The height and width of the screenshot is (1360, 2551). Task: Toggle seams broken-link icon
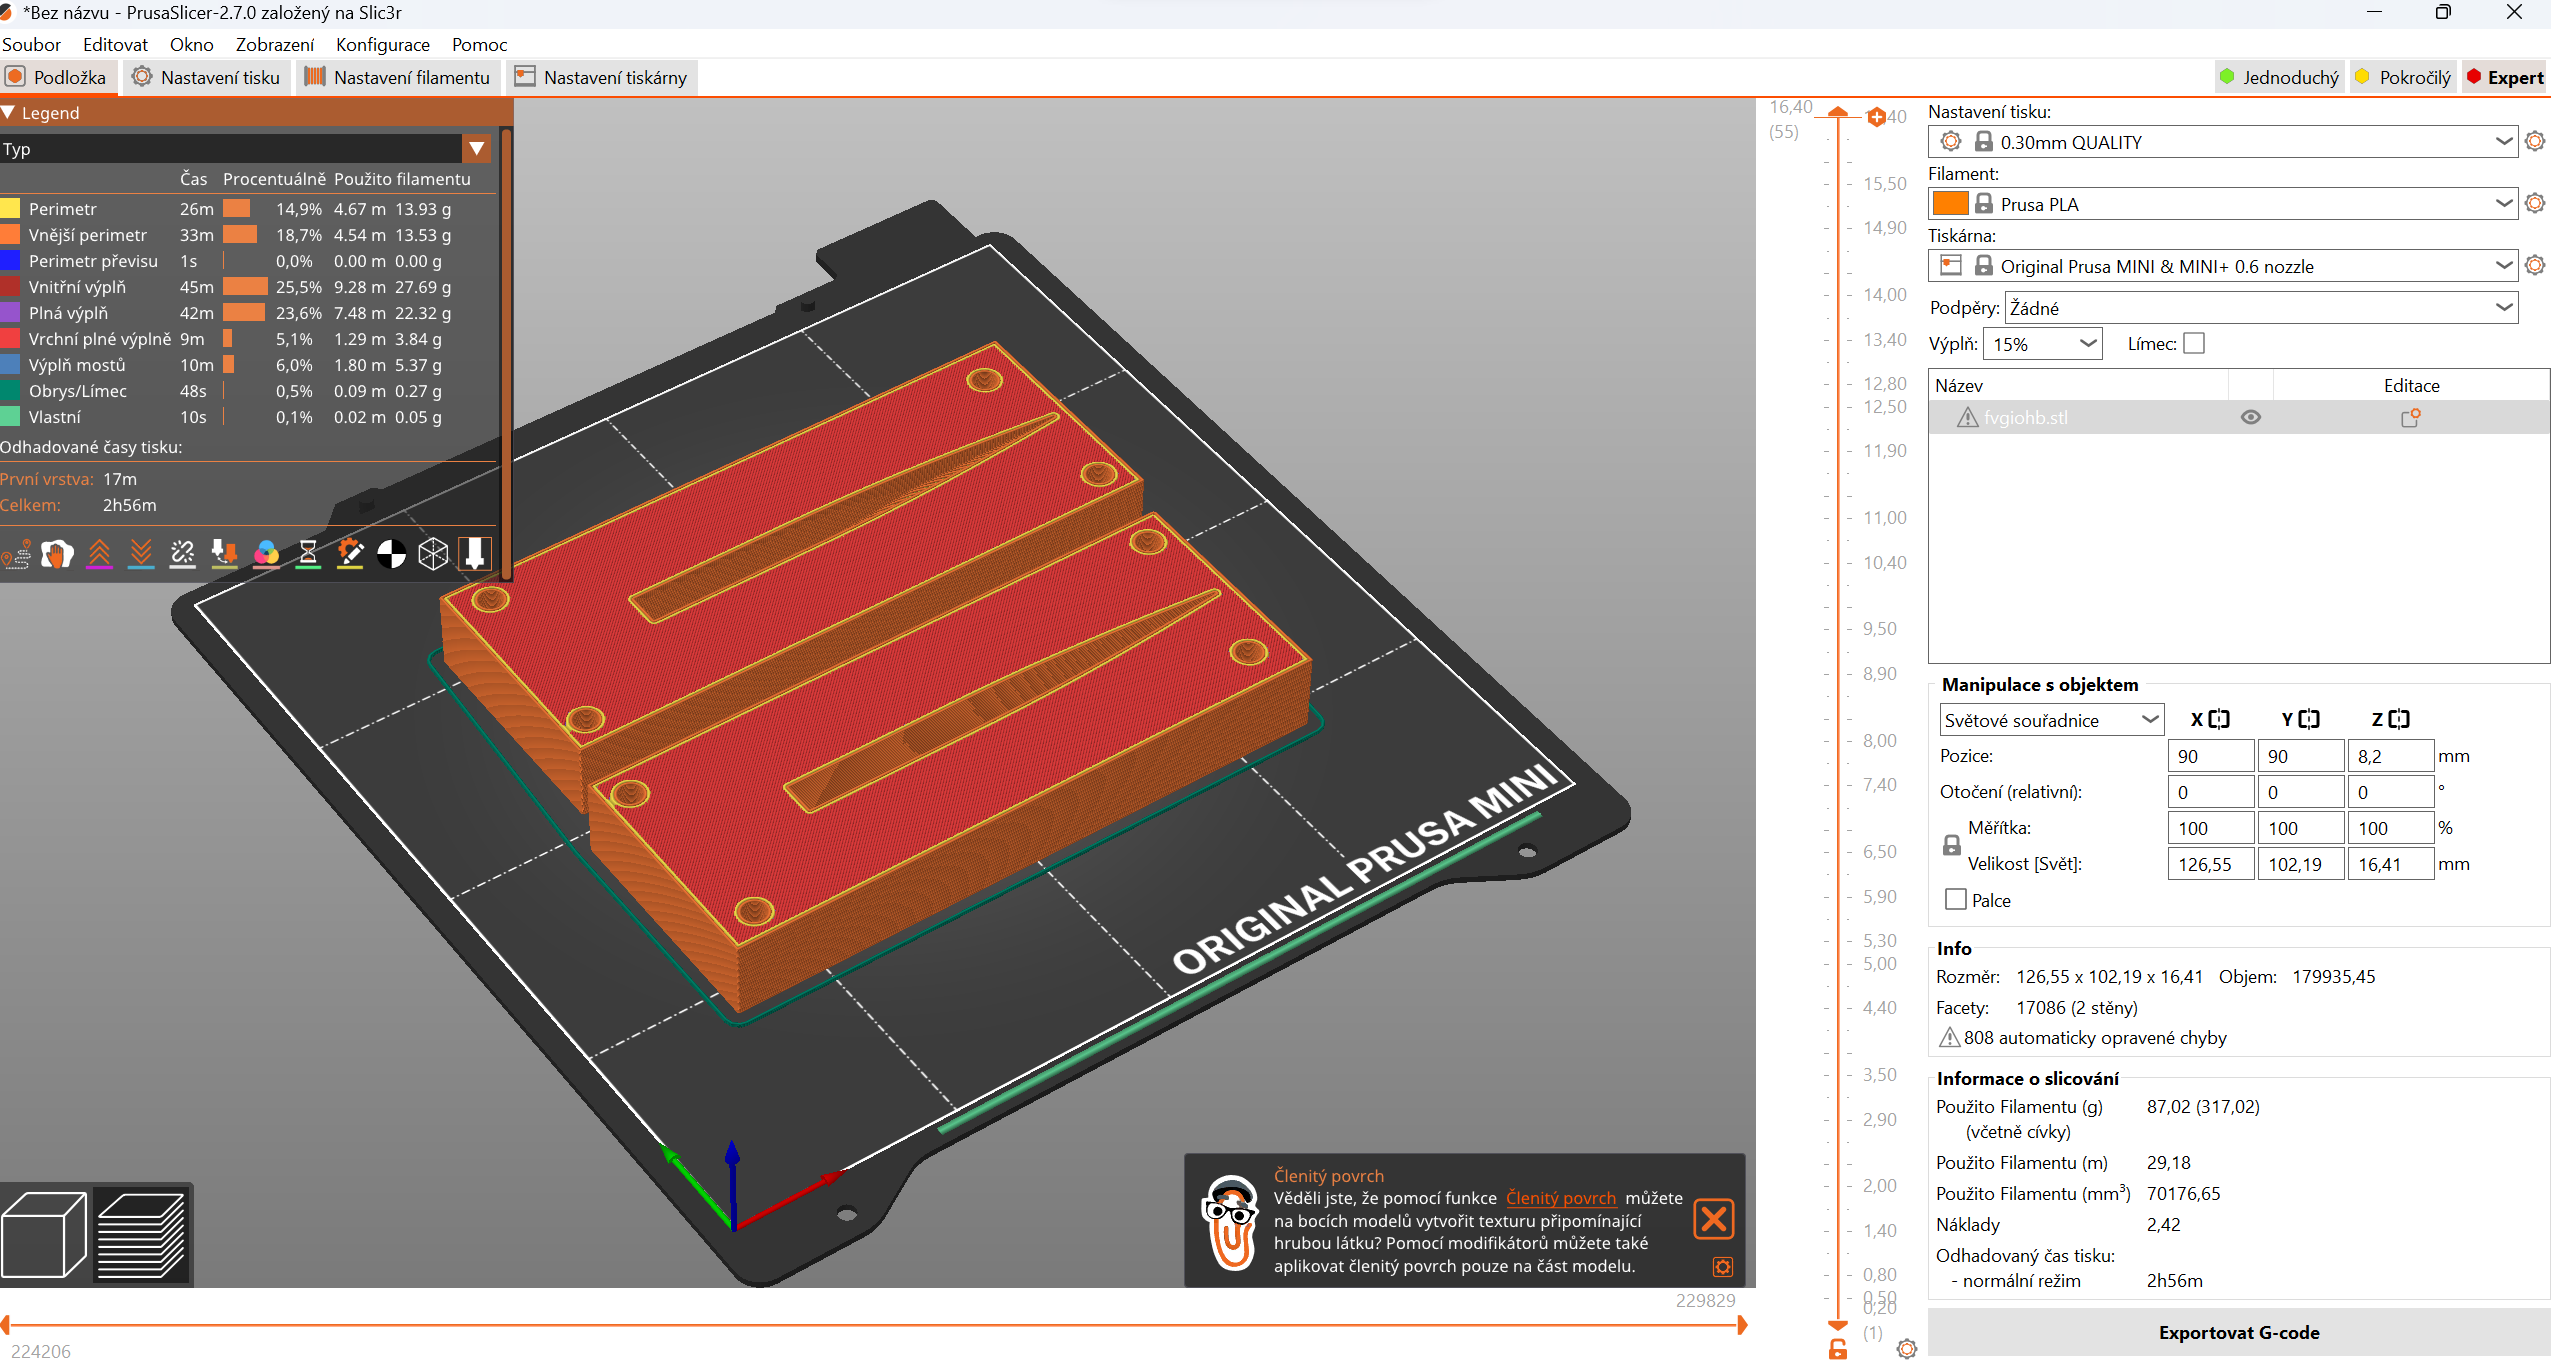(183, 553)
